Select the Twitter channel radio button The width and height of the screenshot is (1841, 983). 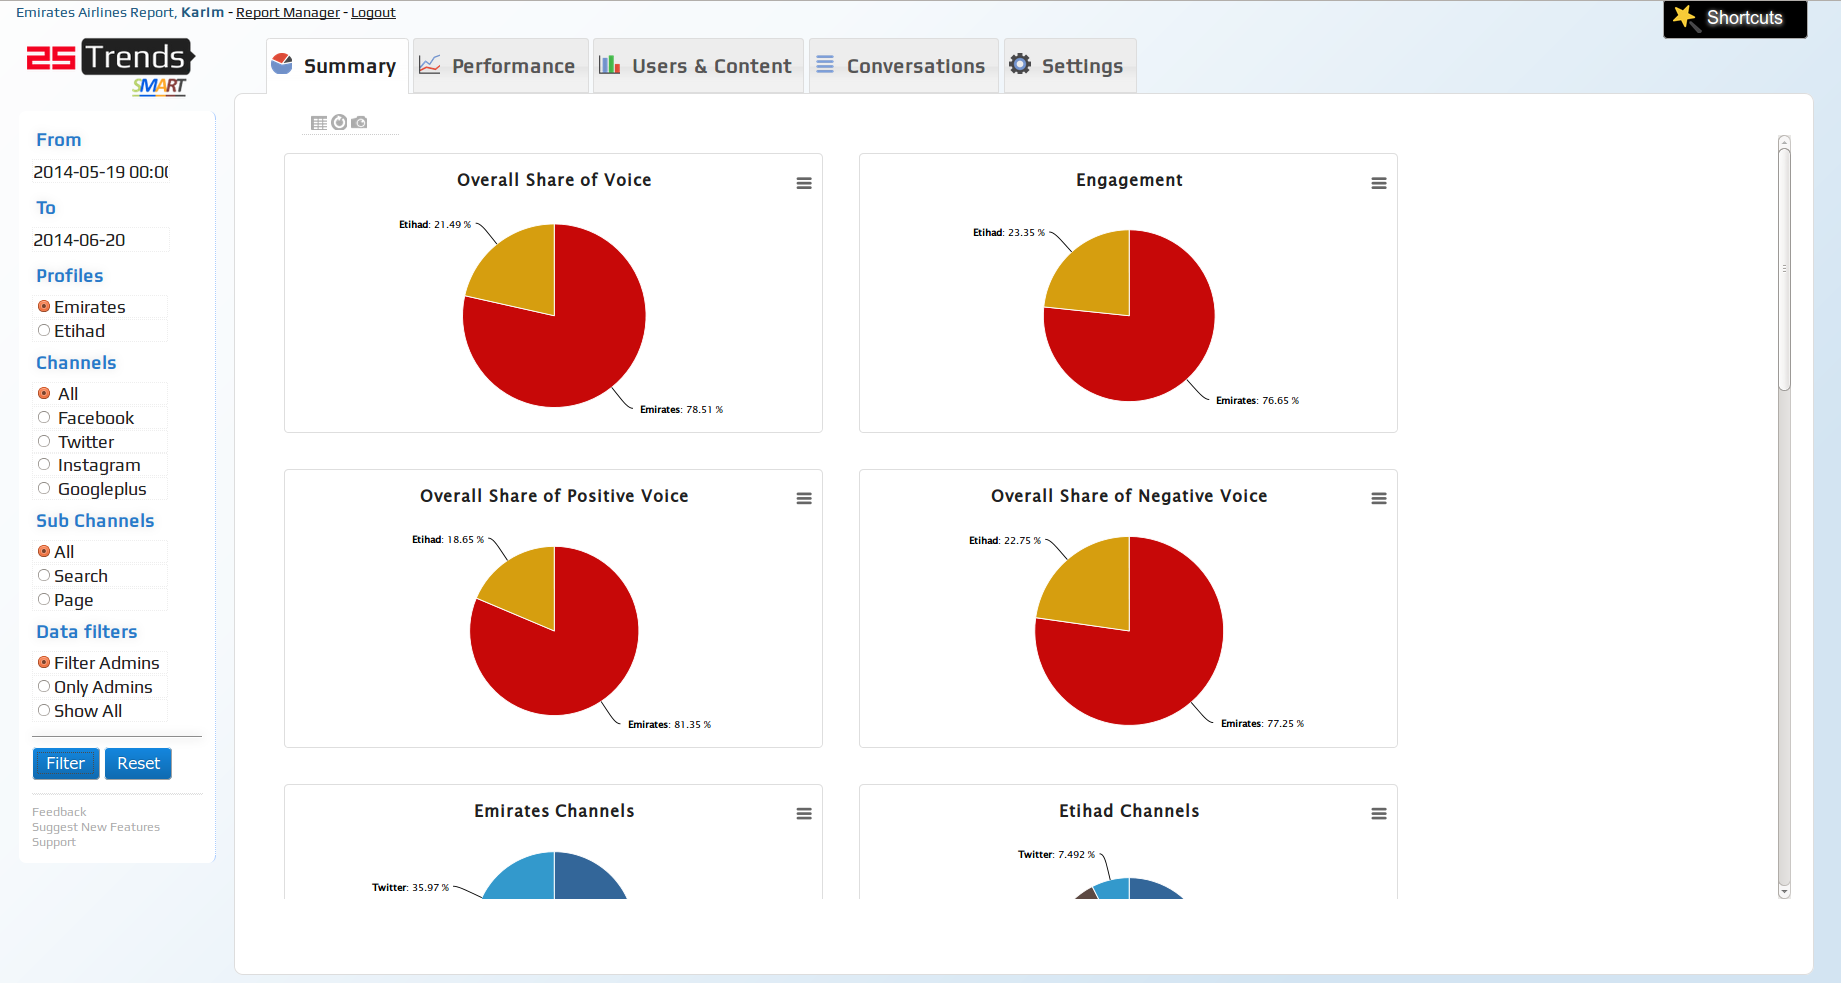pos(44,441)
